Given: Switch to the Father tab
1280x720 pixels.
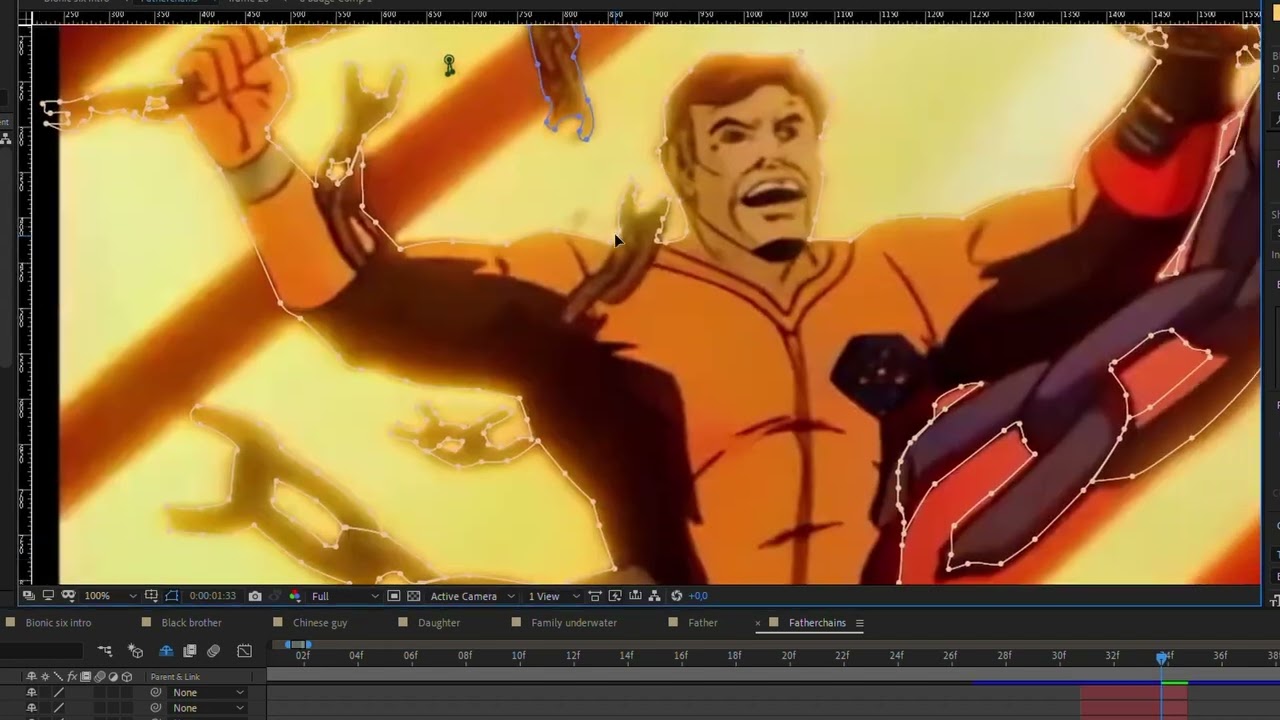Looking at the screenshot, I should pos(703,623).
